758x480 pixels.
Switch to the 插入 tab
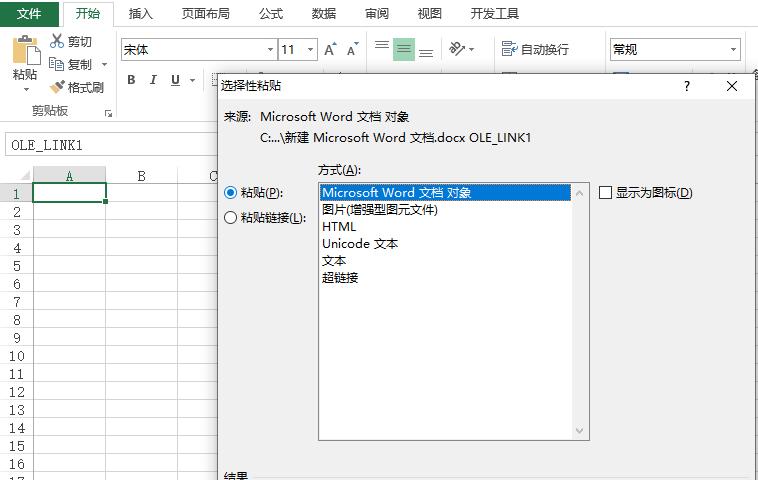coord(141,14)
